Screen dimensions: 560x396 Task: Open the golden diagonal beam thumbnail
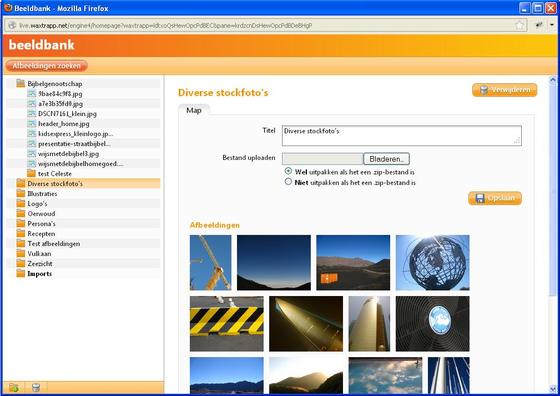point(306,324)
